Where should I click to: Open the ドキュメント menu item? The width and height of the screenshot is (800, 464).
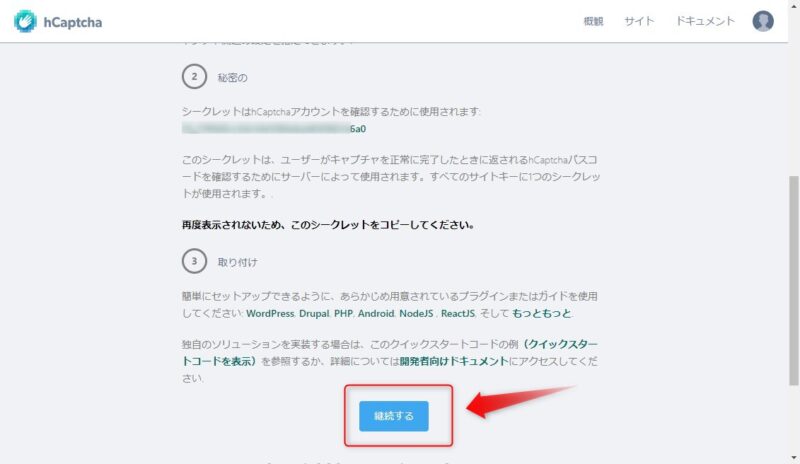[x=705, y=21]
